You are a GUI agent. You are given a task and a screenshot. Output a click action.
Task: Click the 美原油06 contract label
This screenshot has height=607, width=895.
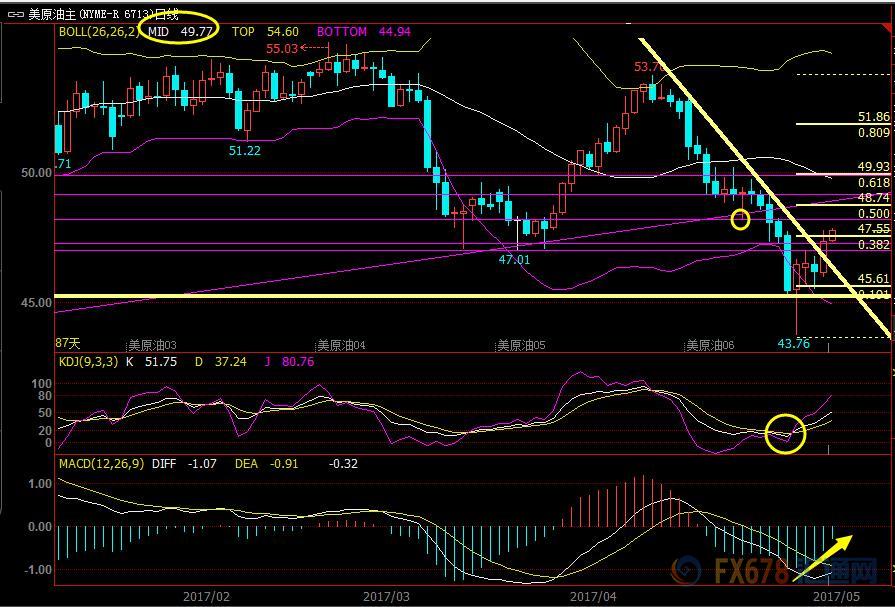click(709, 345)
